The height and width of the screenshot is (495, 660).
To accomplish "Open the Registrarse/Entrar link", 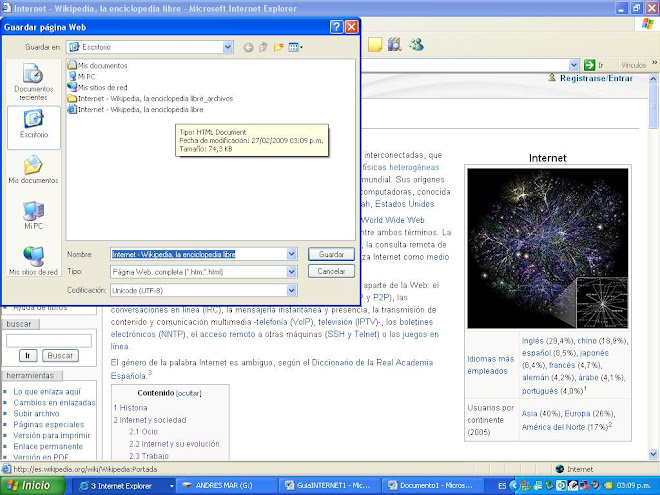I will (596, 78).
